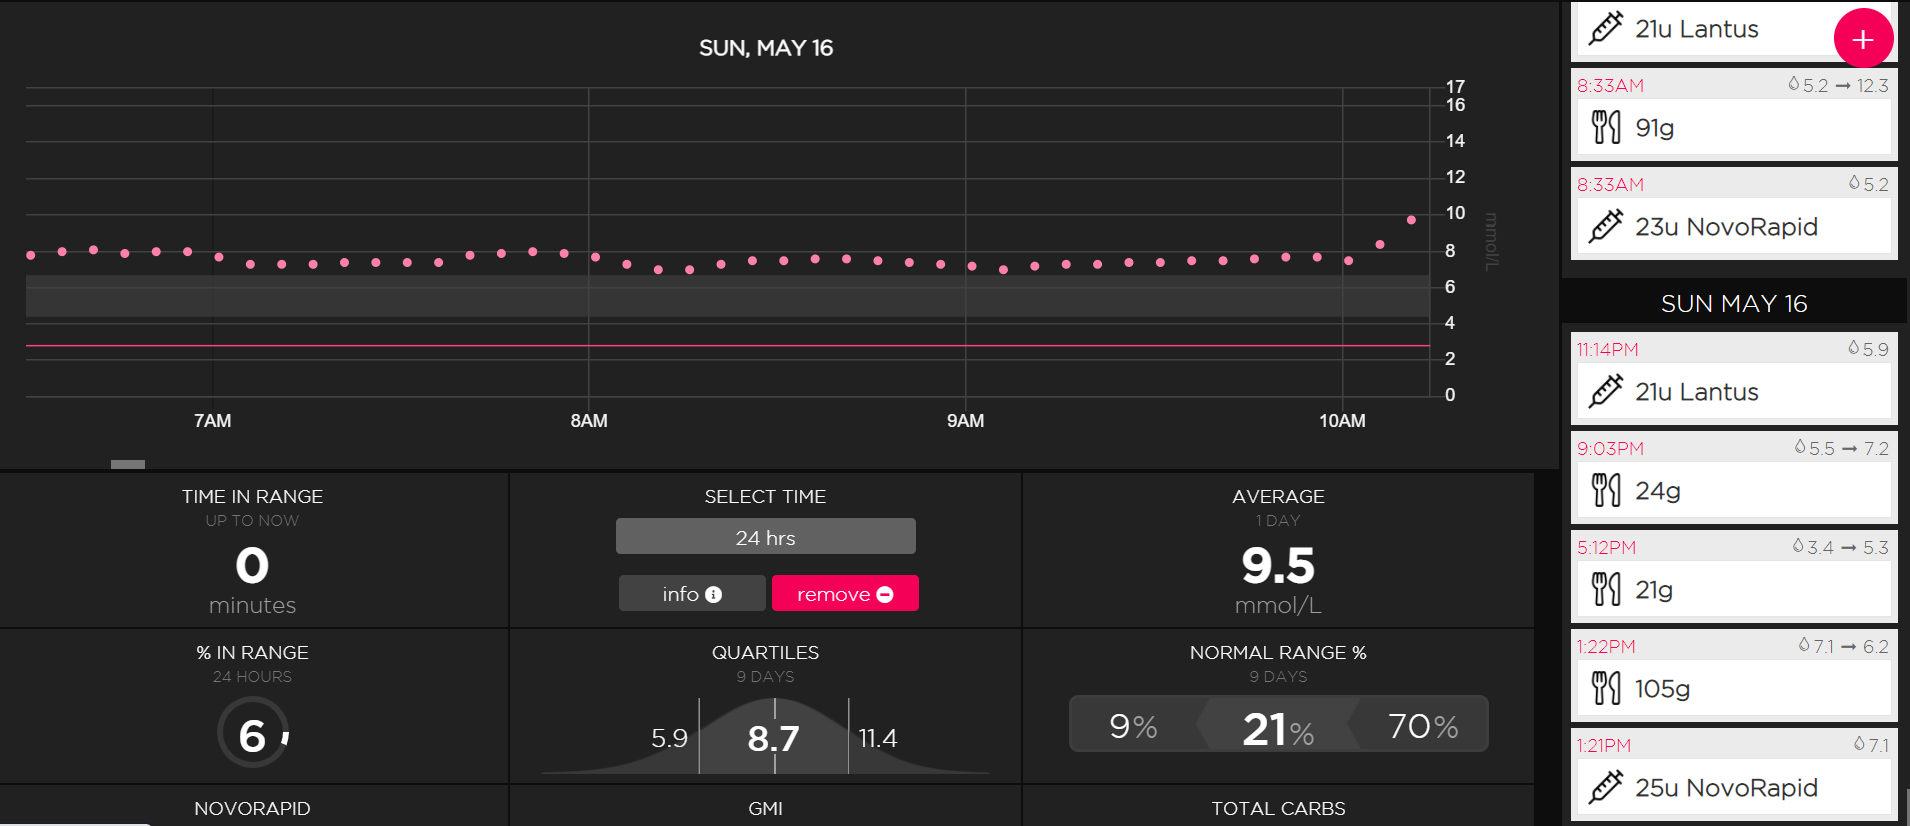Open the Average 9.5 mmol/L tile
1910x826 pixels.
coord(1277,551)
